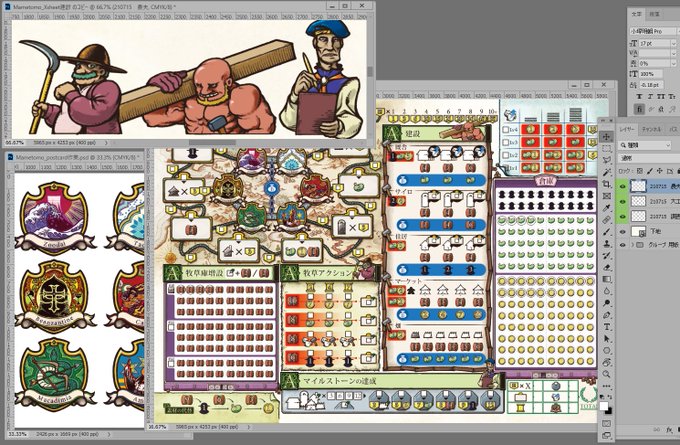Hide the third 210715 layer
Viewport: 680px width, 445px height.
point(622,216)
